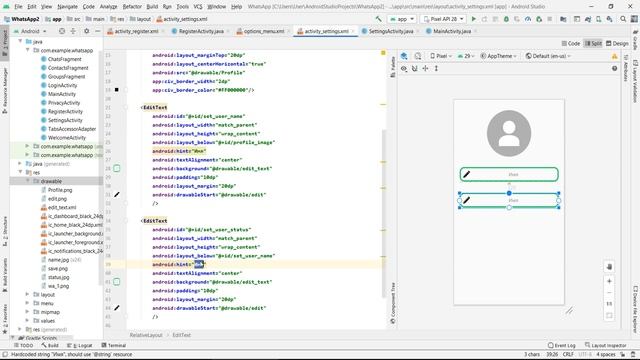Click expand-all icon in project panel header

(73, 31)
